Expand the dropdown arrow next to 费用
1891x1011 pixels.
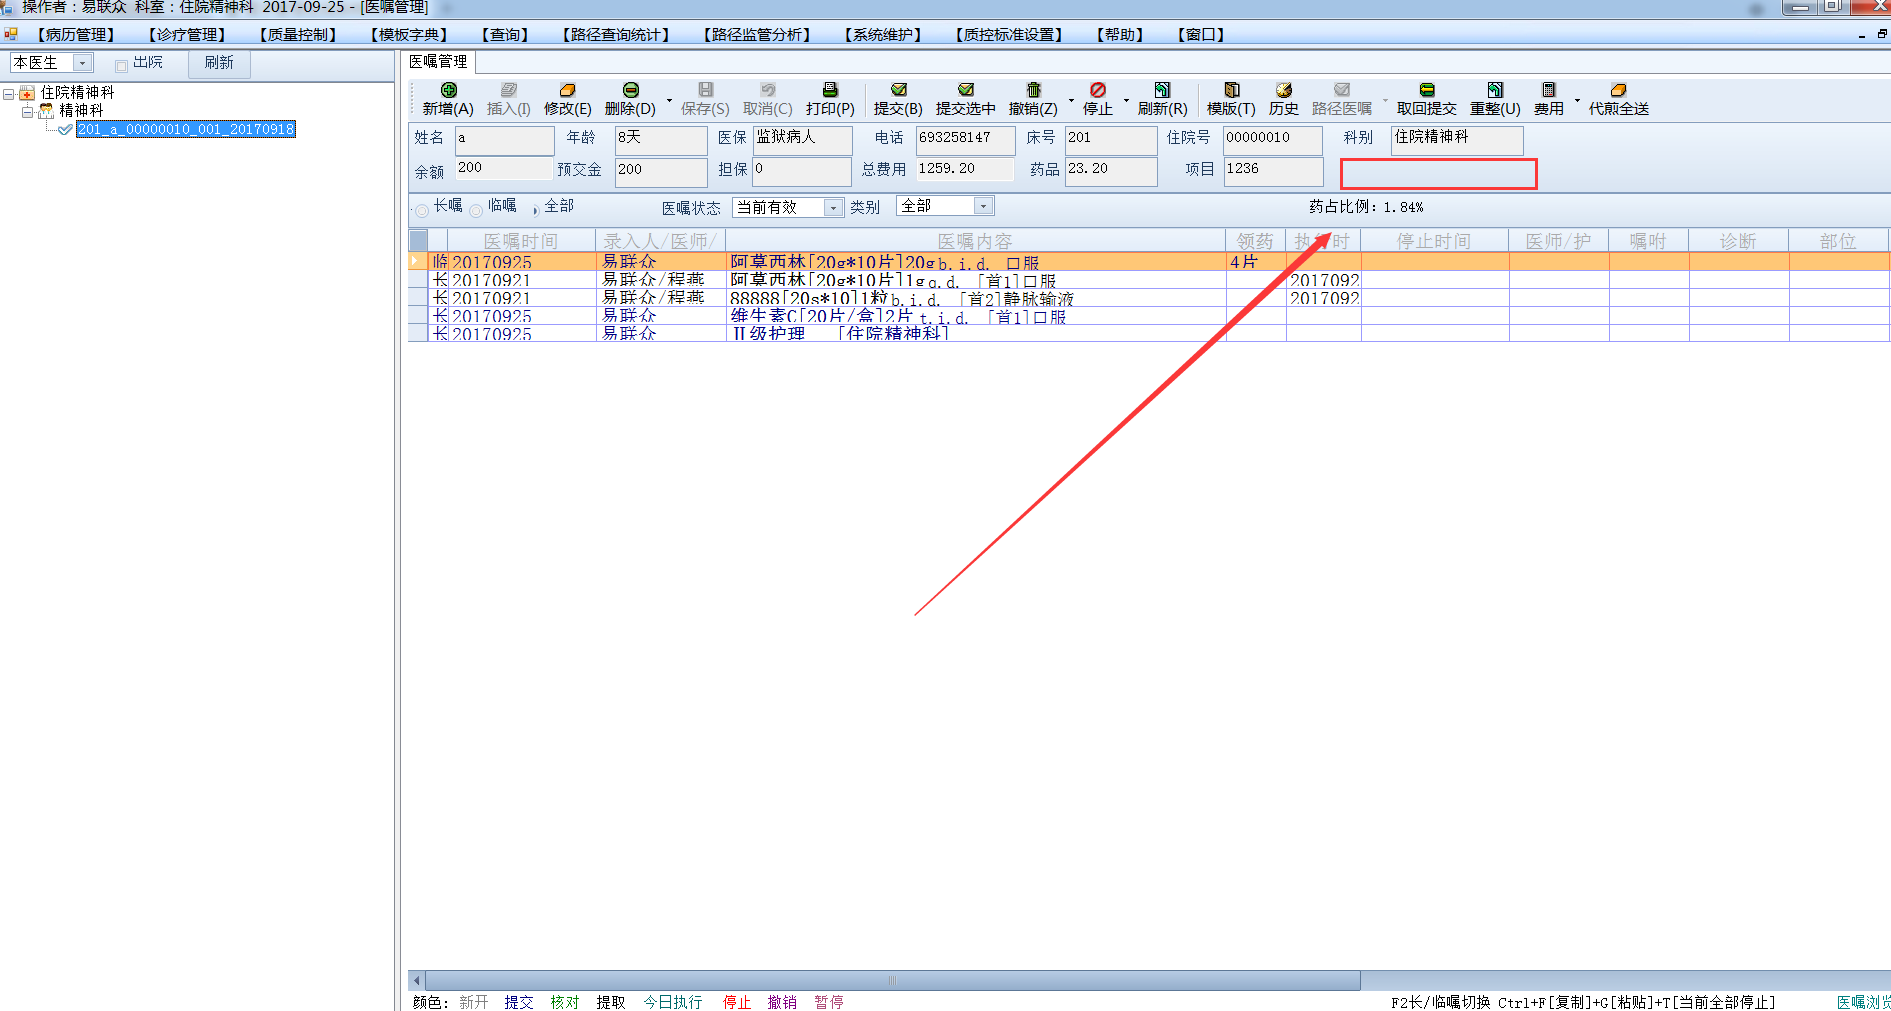click(1577, 100)
